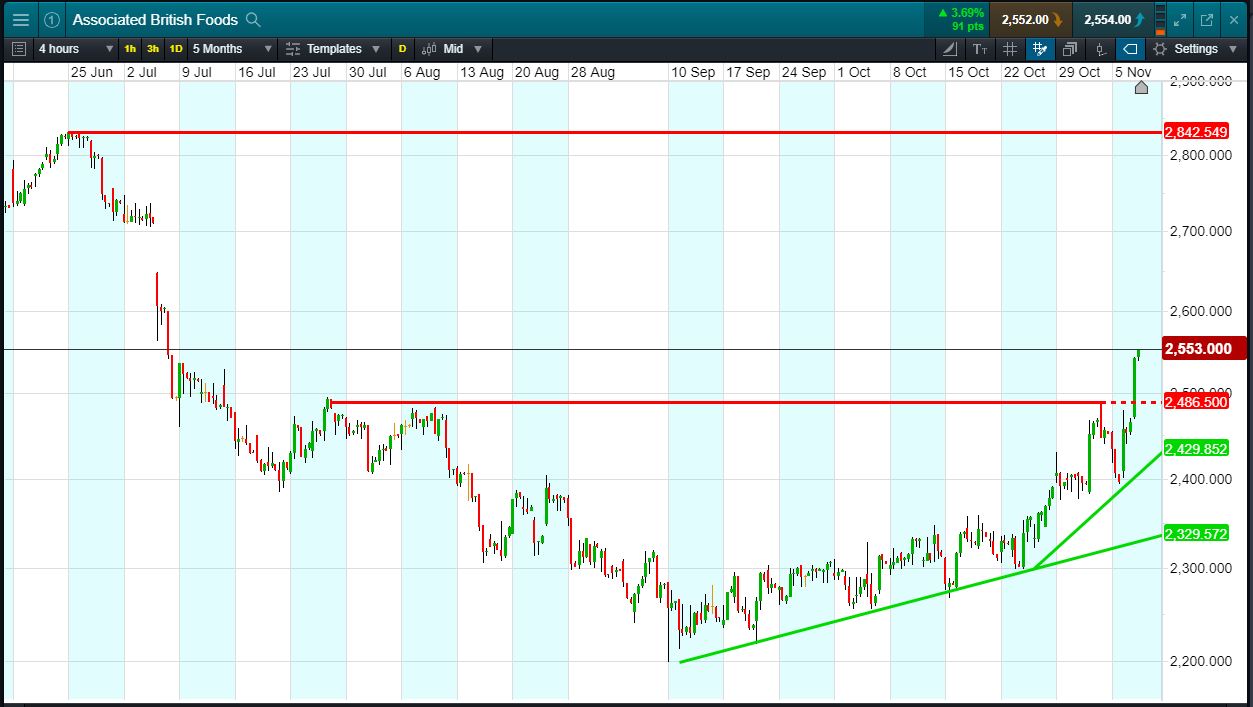Click the chart list icon left of 4 hours
The height and width of the screenshot is (707, 1253).
pos(19,48)
